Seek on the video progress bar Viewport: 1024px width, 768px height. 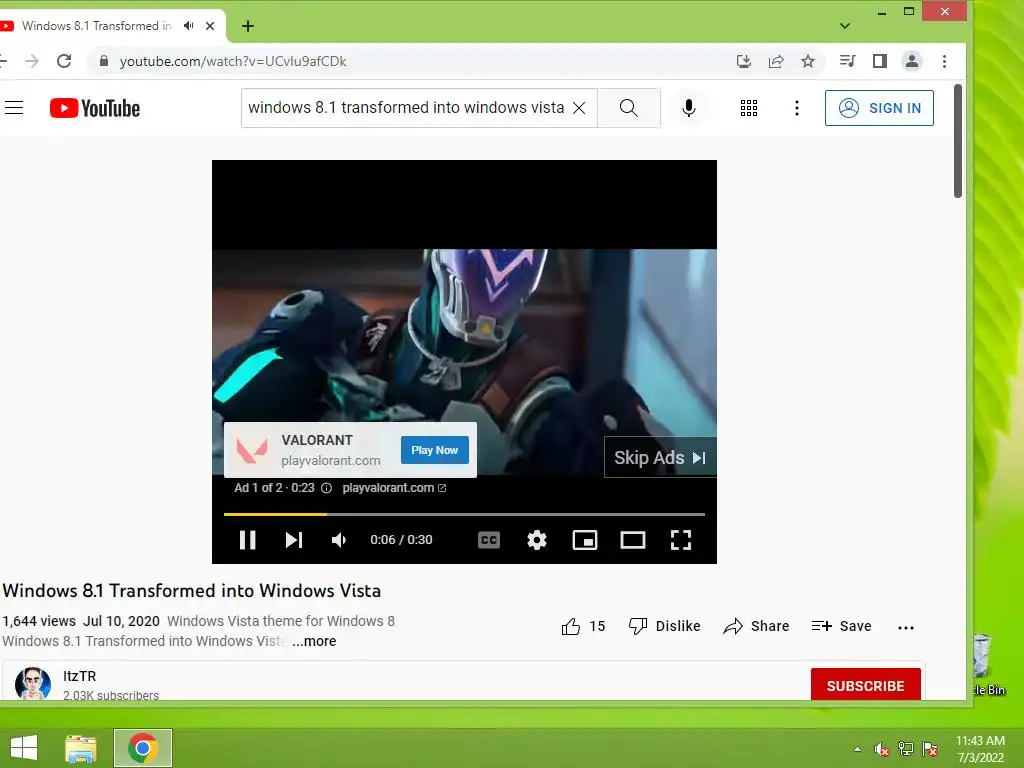[x=464, y=515]
